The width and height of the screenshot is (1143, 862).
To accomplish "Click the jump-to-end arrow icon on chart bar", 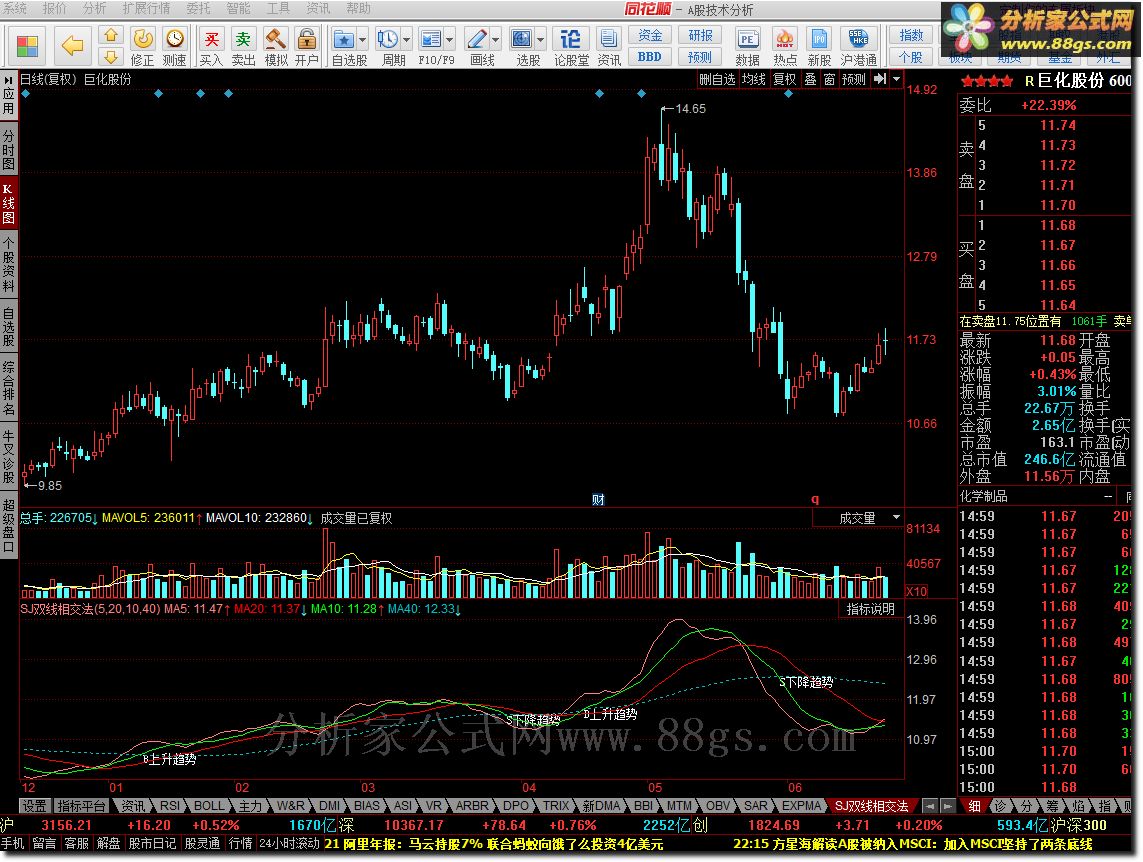I will point(880,79).
